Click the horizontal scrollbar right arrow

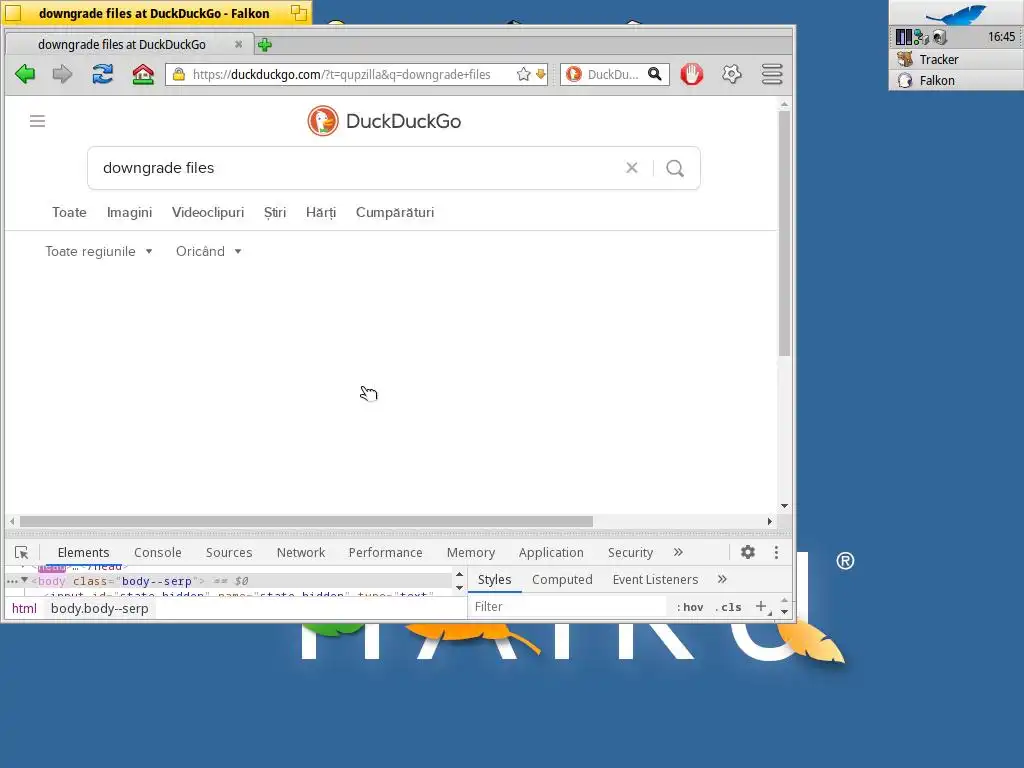770,521
